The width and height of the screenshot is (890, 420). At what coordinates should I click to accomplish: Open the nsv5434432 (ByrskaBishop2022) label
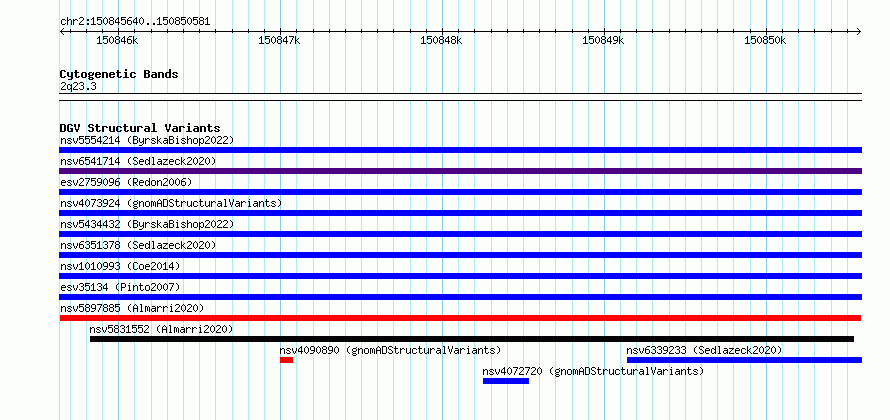point(147,224)
